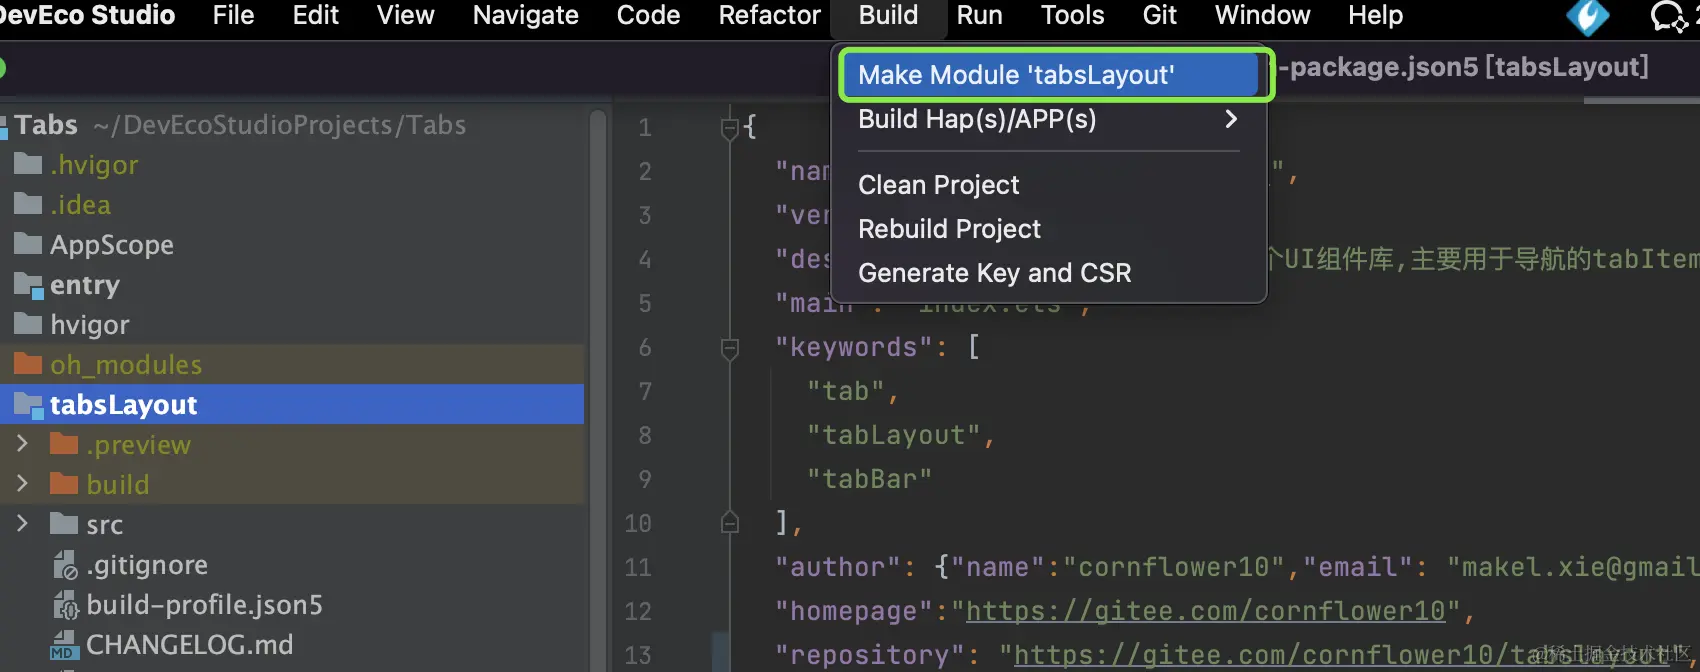Click the entry module folder icon
Screen dimensions: 1700x672
coord(28,286)
